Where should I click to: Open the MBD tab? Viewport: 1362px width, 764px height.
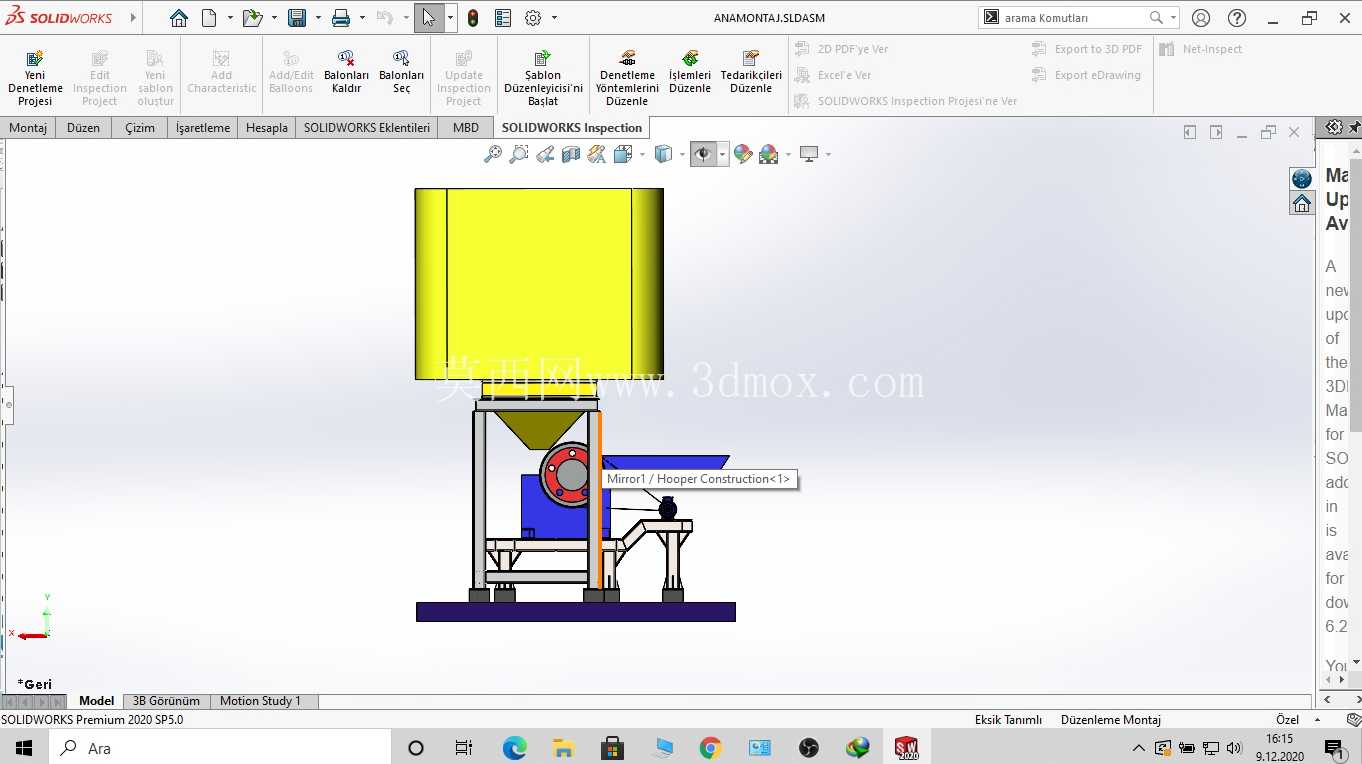(466, 128)
